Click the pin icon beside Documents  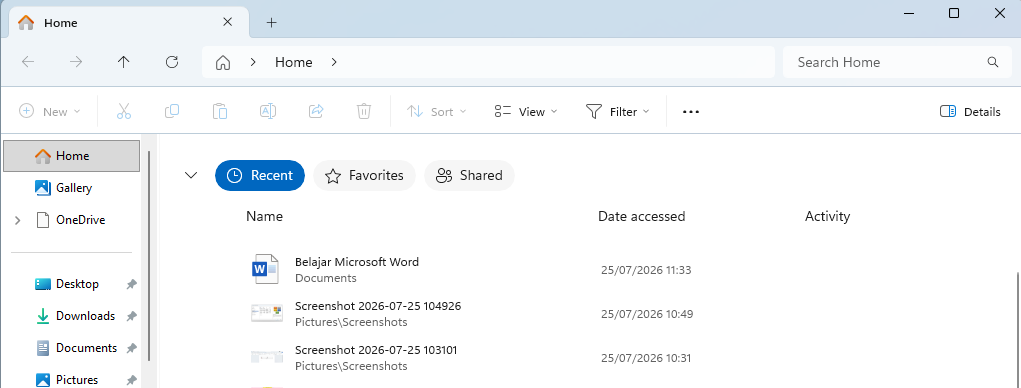[132, 348]
